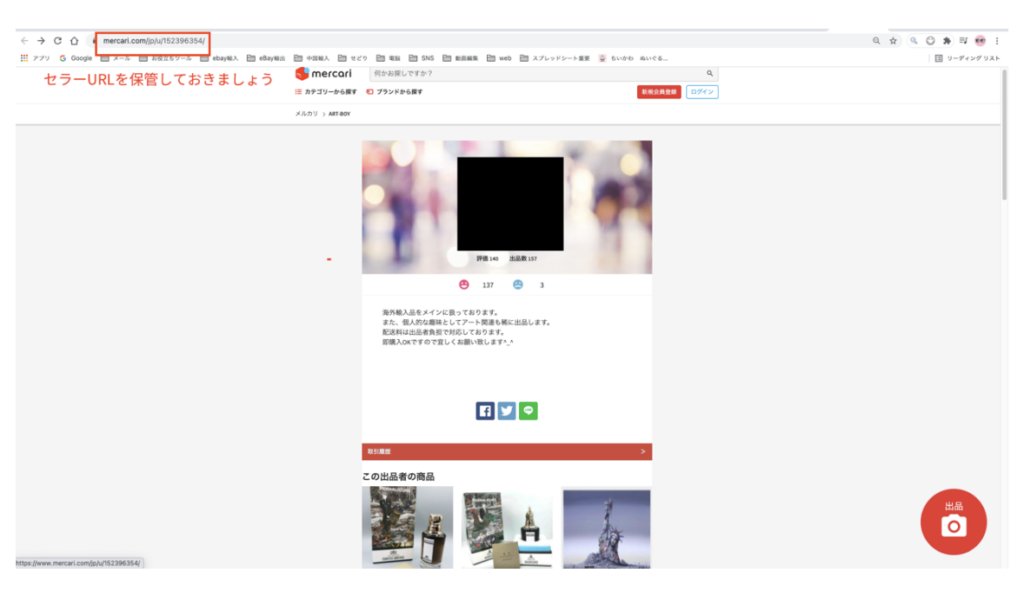Image resolution: width=1024 pixels, height=593 pixels.
Task: Share seller page on Facebook
Action: [x=485, y=410]
